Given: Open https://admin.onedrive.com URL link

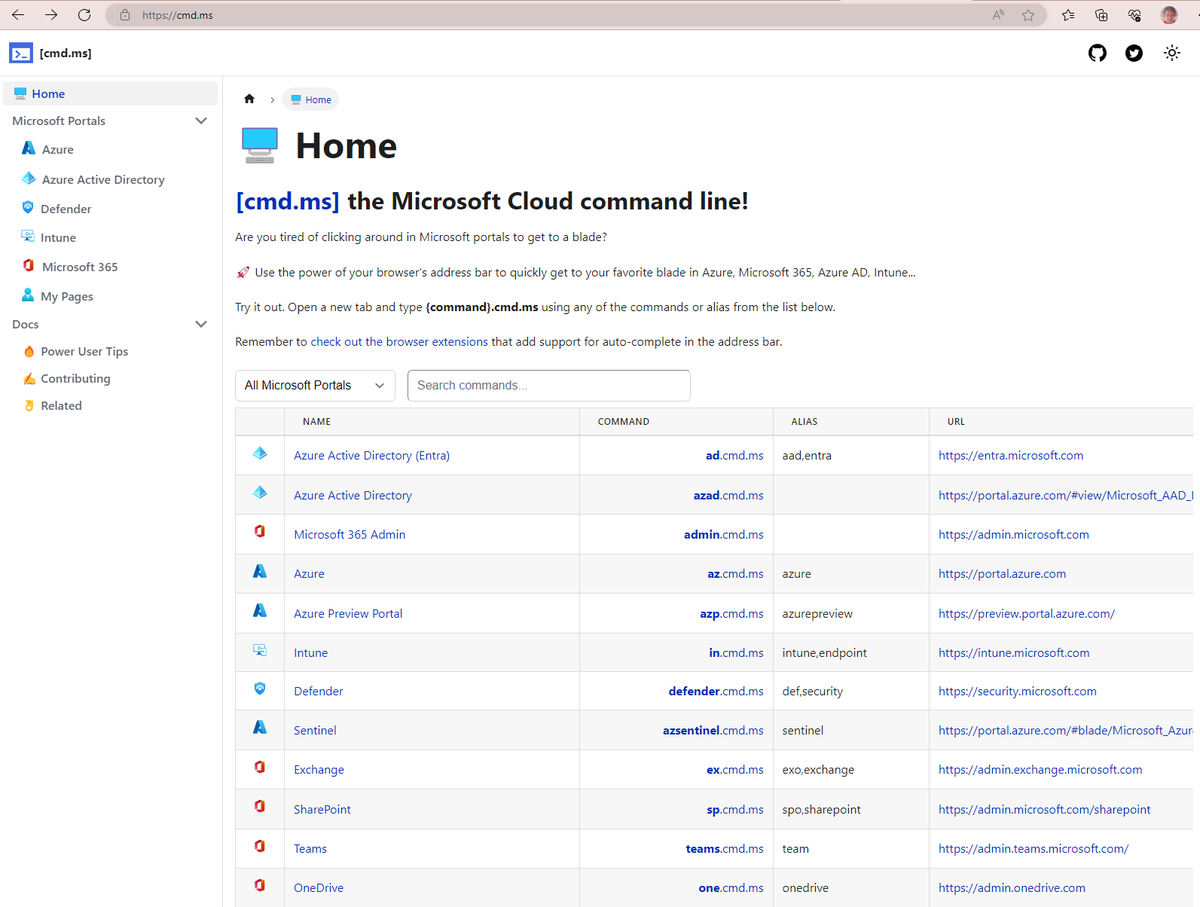Looking at the screenshot, I should pos(1012,887).
